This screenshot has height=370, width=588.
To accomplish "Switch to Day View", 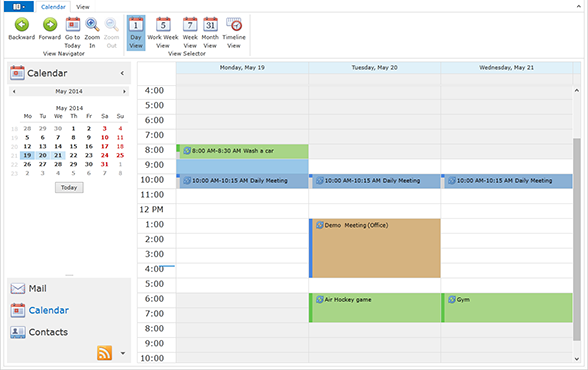I will [x=136, y=33].
